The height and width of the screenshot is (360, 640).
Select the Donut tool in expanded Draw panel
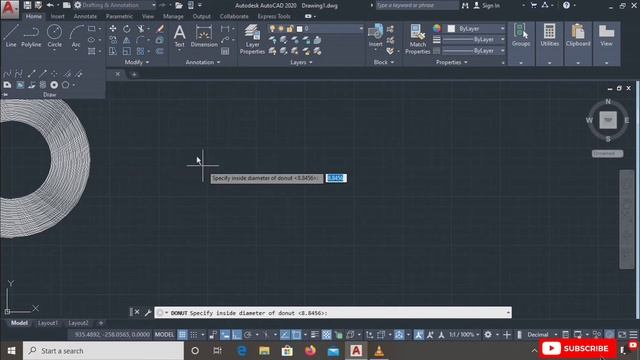(54, 85)
